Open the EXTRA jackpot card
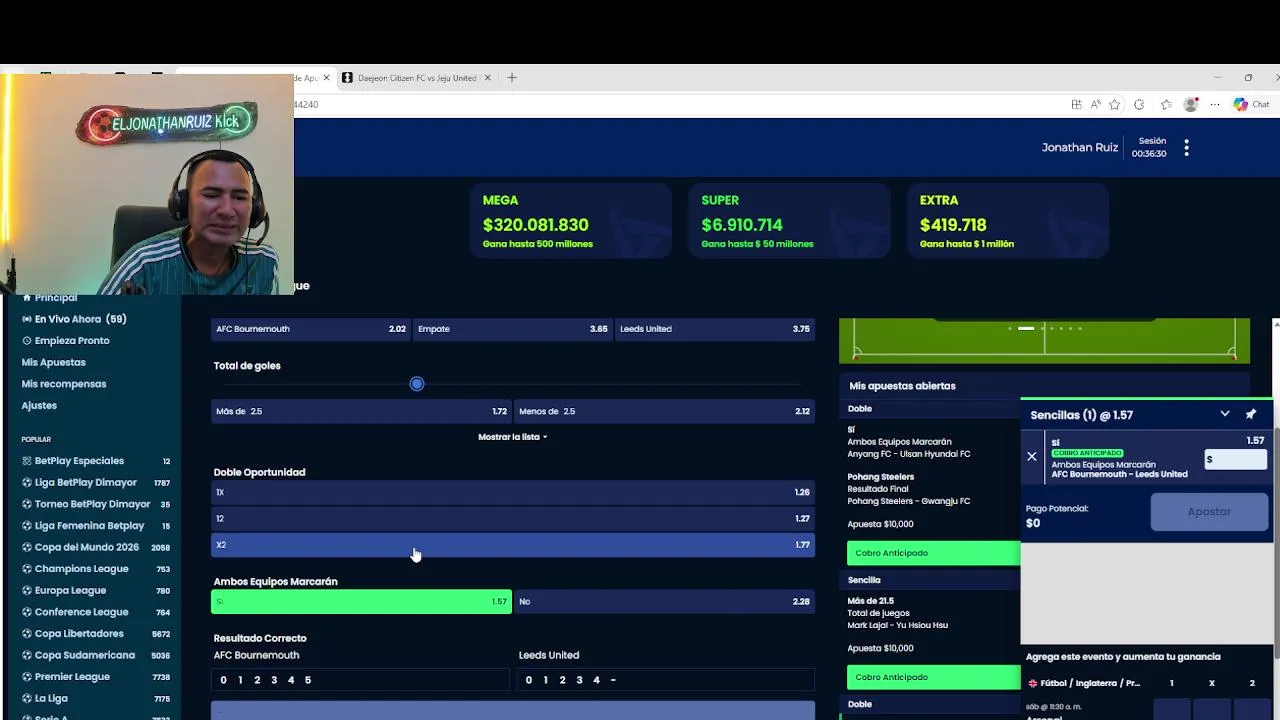1280x720 pixels. coord(1007,221)
